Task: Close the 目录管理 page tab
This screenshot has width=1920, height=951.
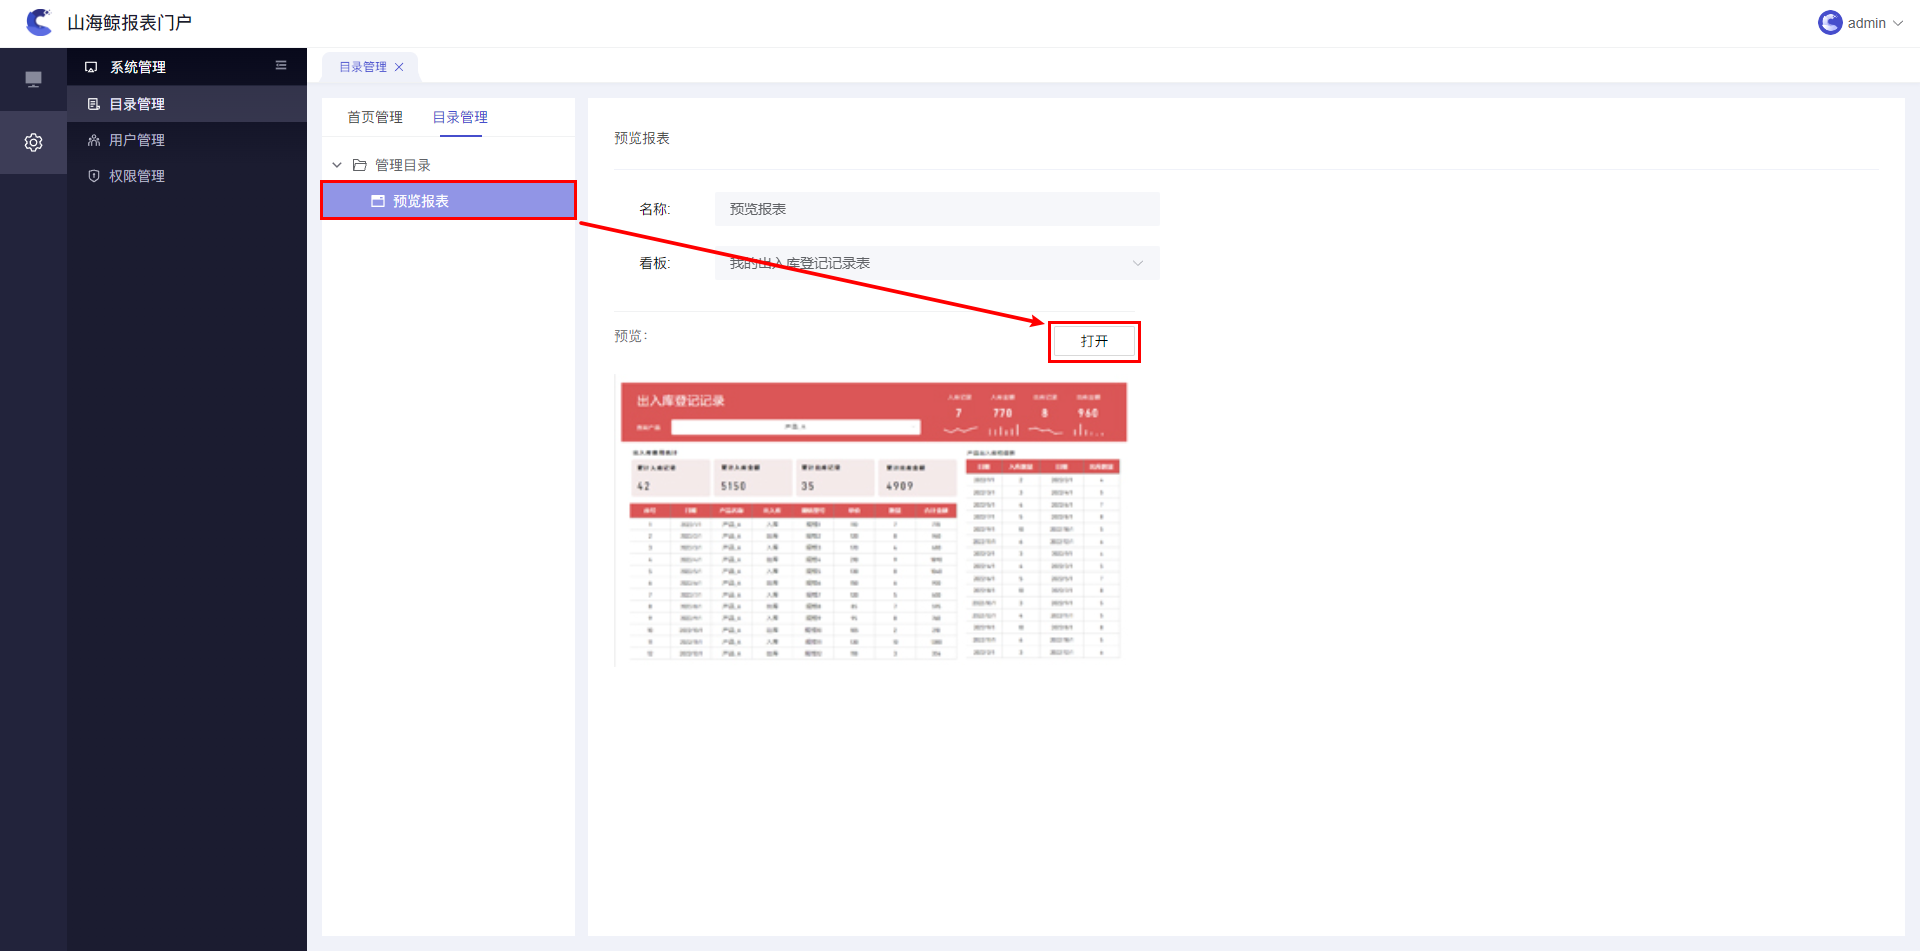Action: [399, 67]
